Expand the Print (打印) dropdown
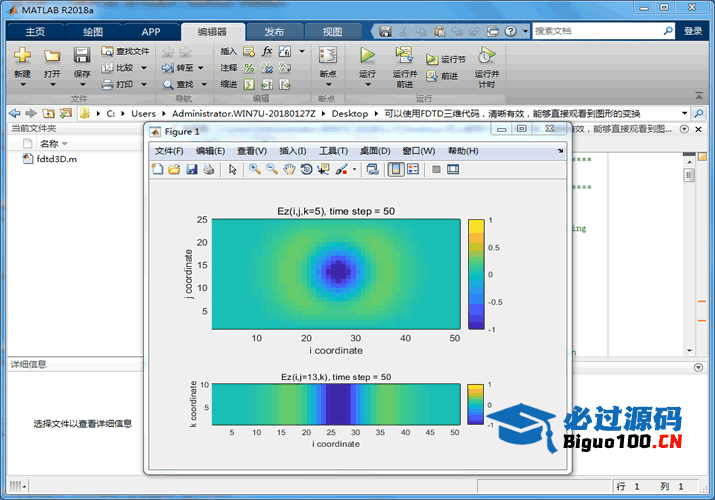Viewport: 715px width, 500px height. 144,84
